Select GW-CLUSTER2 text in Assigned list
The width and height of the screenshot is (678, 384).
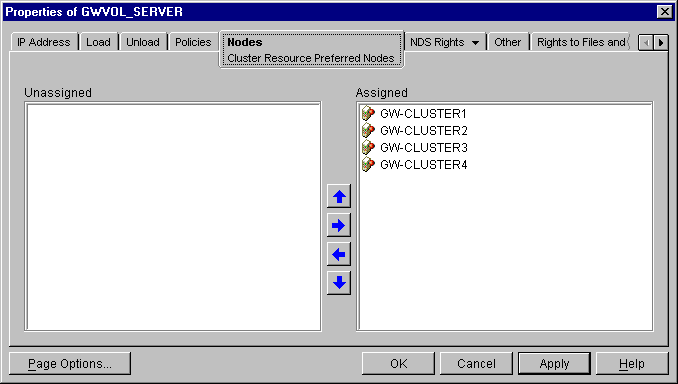pyautogui.click(x=424, y=131)
